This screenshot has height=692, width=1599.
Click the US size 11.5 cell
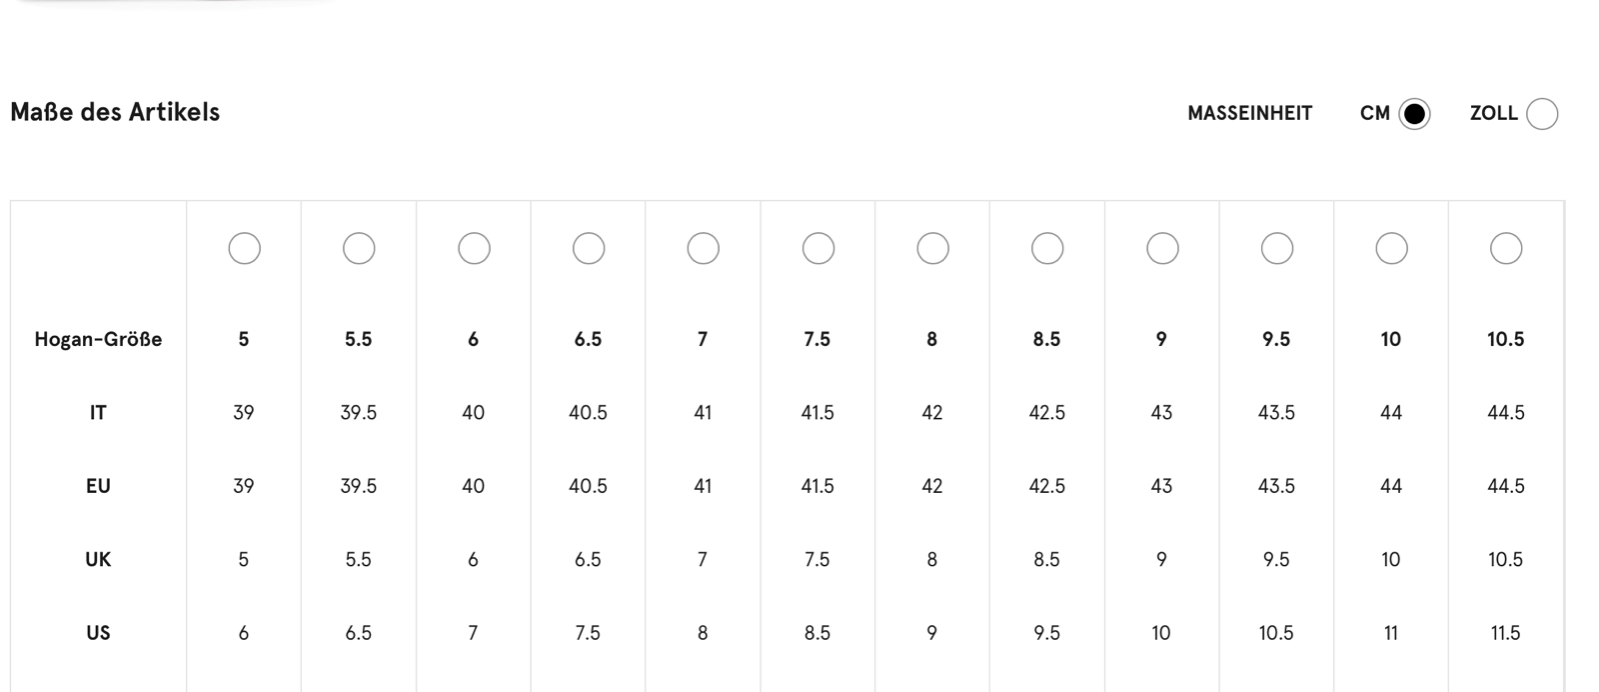coord(1506,633)
